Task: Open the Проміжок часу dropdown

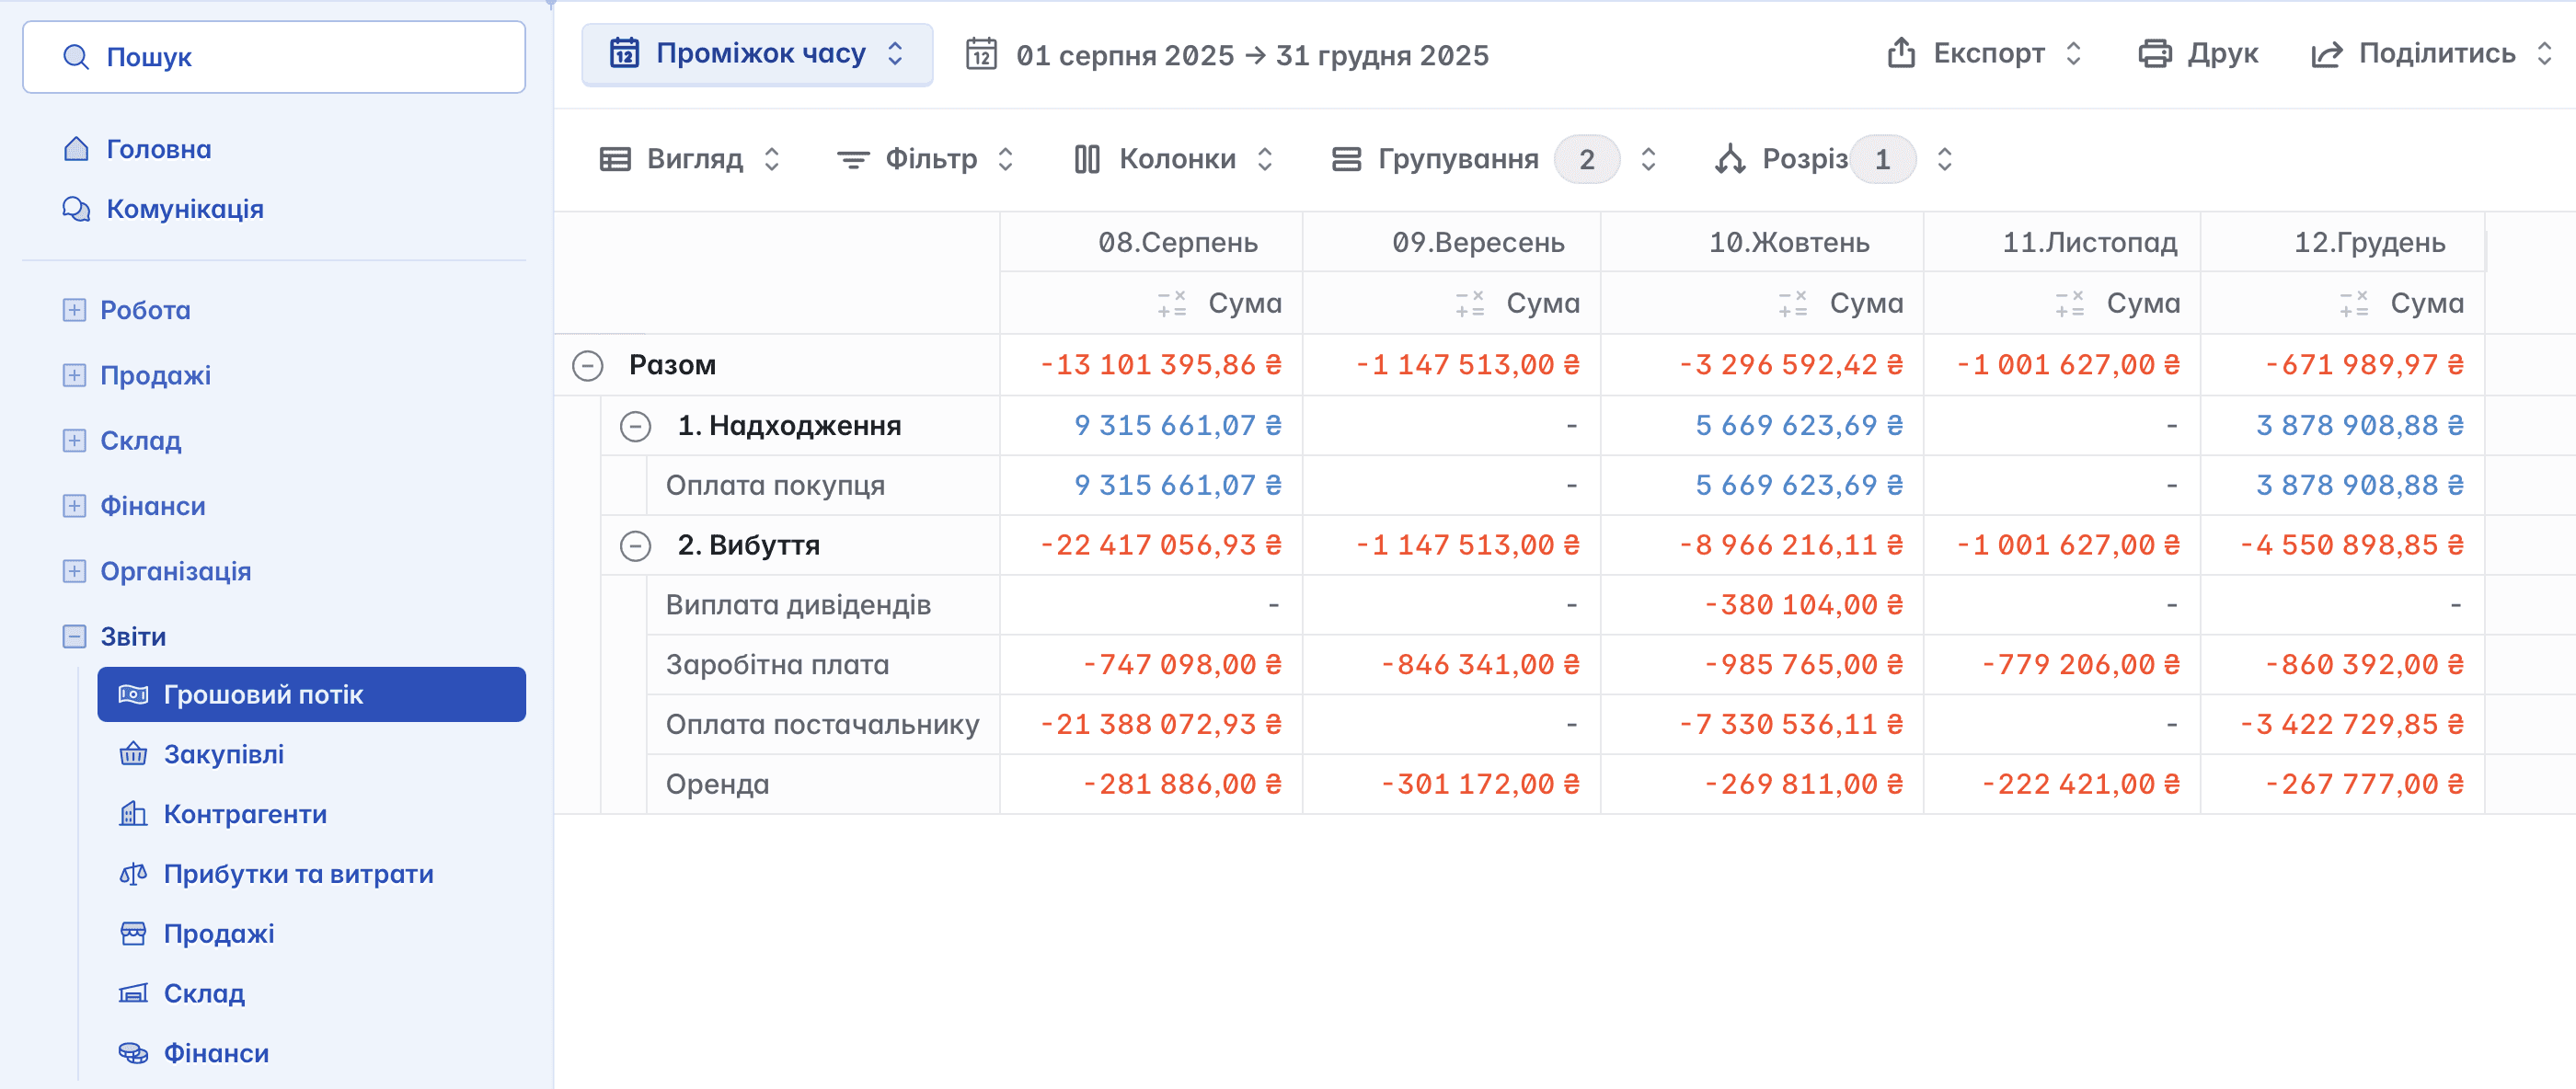Action: [x=757, y=54]
